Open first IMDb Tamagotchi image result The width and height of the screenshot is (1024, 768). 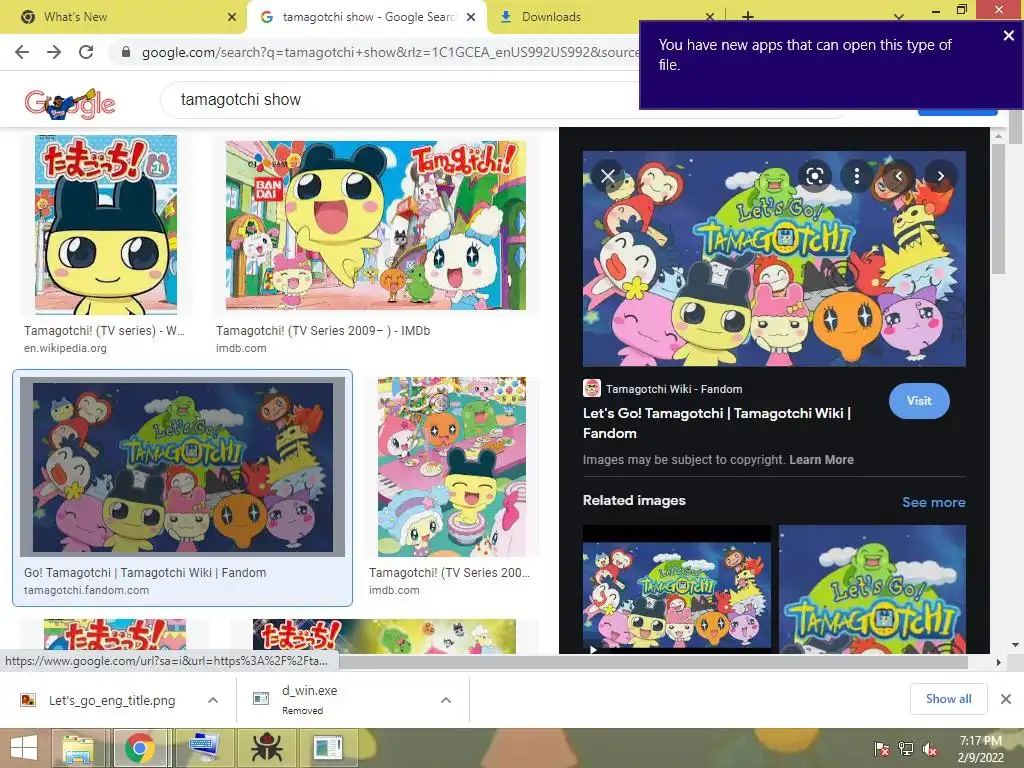coord(376,225)
